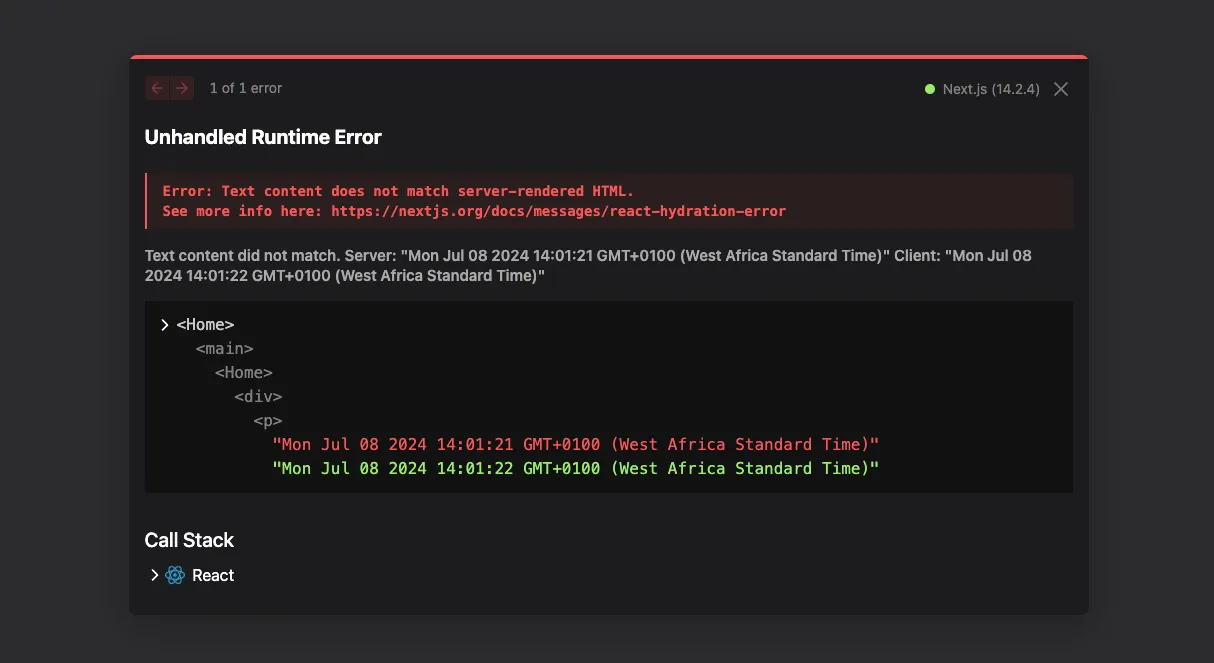The image size is (1214, 663).
Task: Click the red server-rendered 14:01:21 string
Action: tap(575, 445)
